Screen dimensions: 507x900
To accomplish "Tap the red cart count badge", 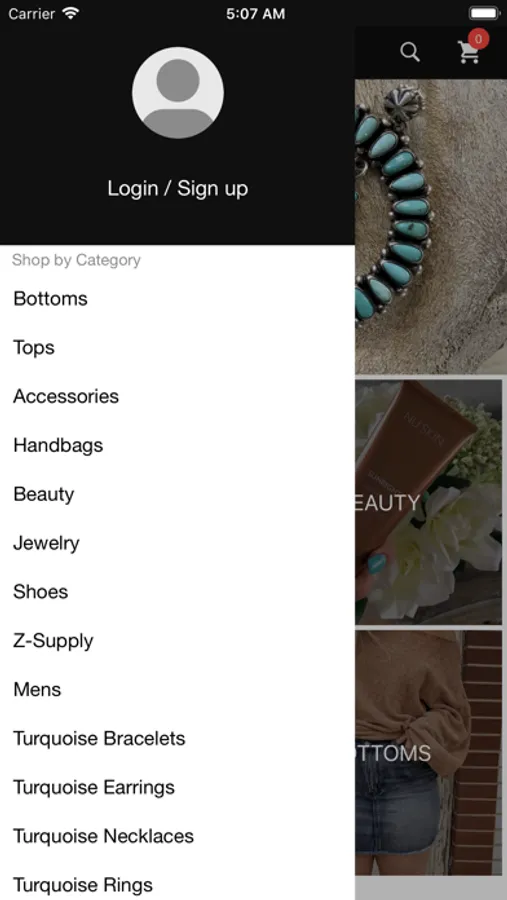I will (x=478, y=40).
